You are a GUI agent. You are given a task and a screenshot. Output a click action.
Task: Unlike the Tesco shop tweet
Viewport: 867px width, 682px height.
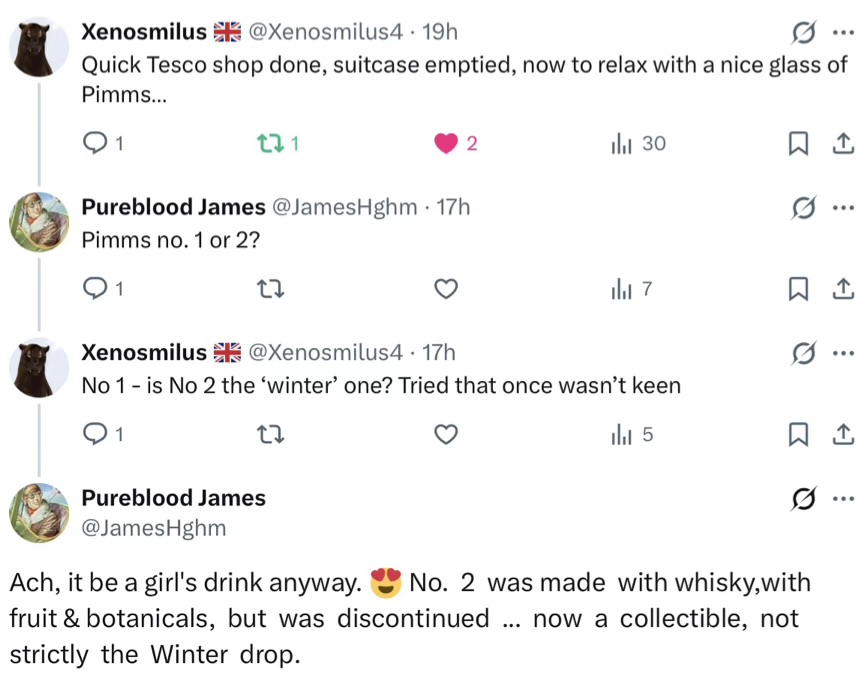pyautogui.click(x=446, y=144)
